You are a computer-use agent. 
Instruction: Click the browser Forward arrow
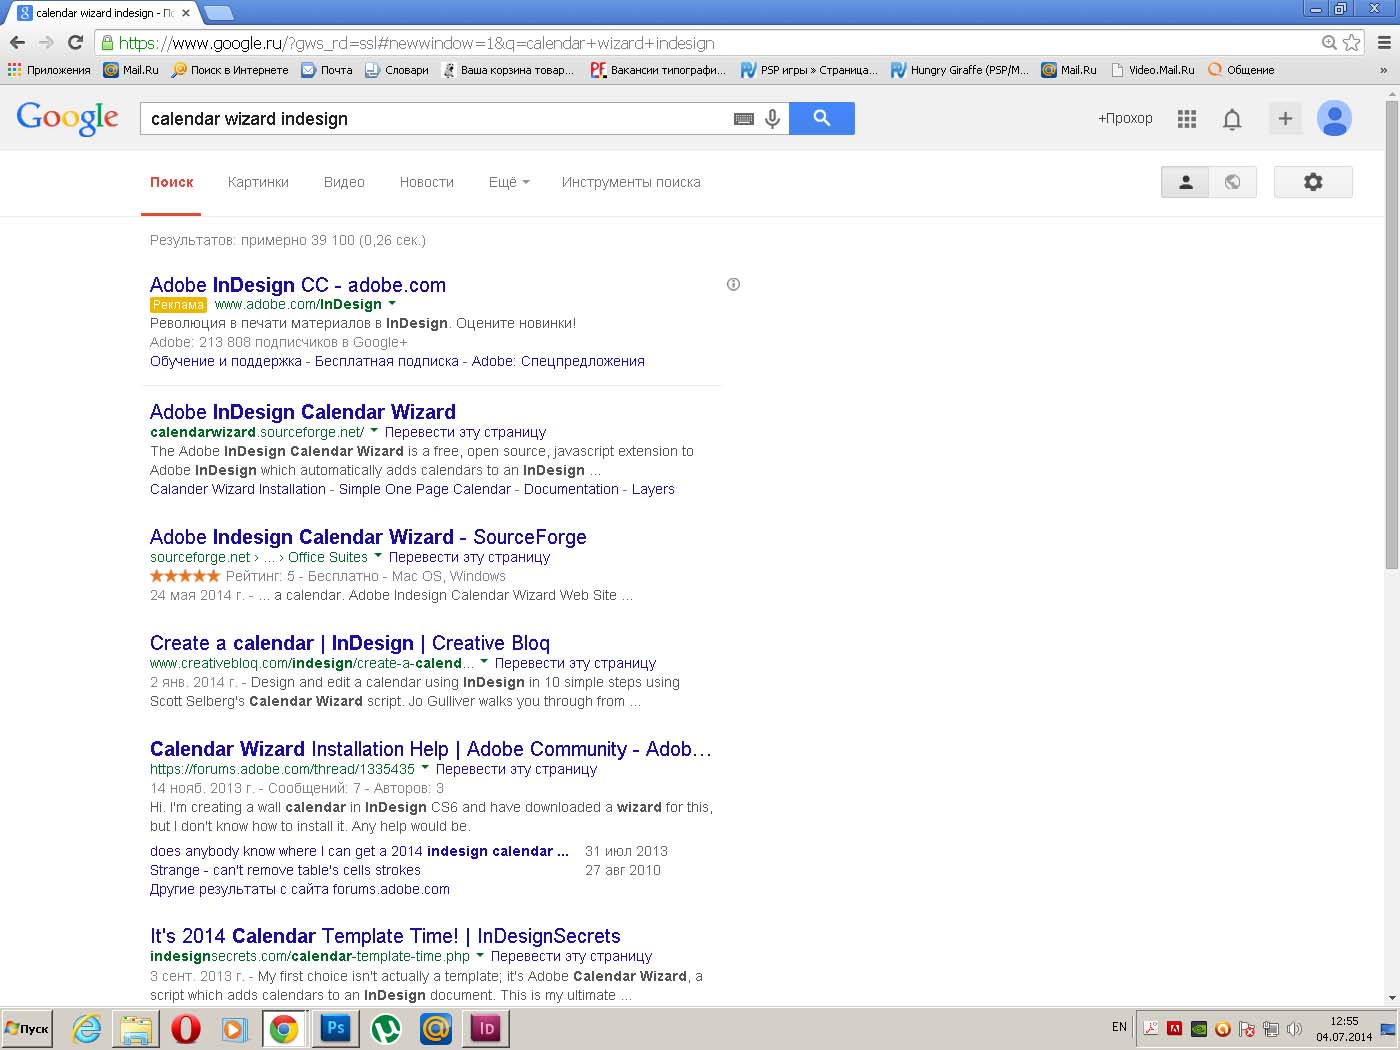[46, 42]
